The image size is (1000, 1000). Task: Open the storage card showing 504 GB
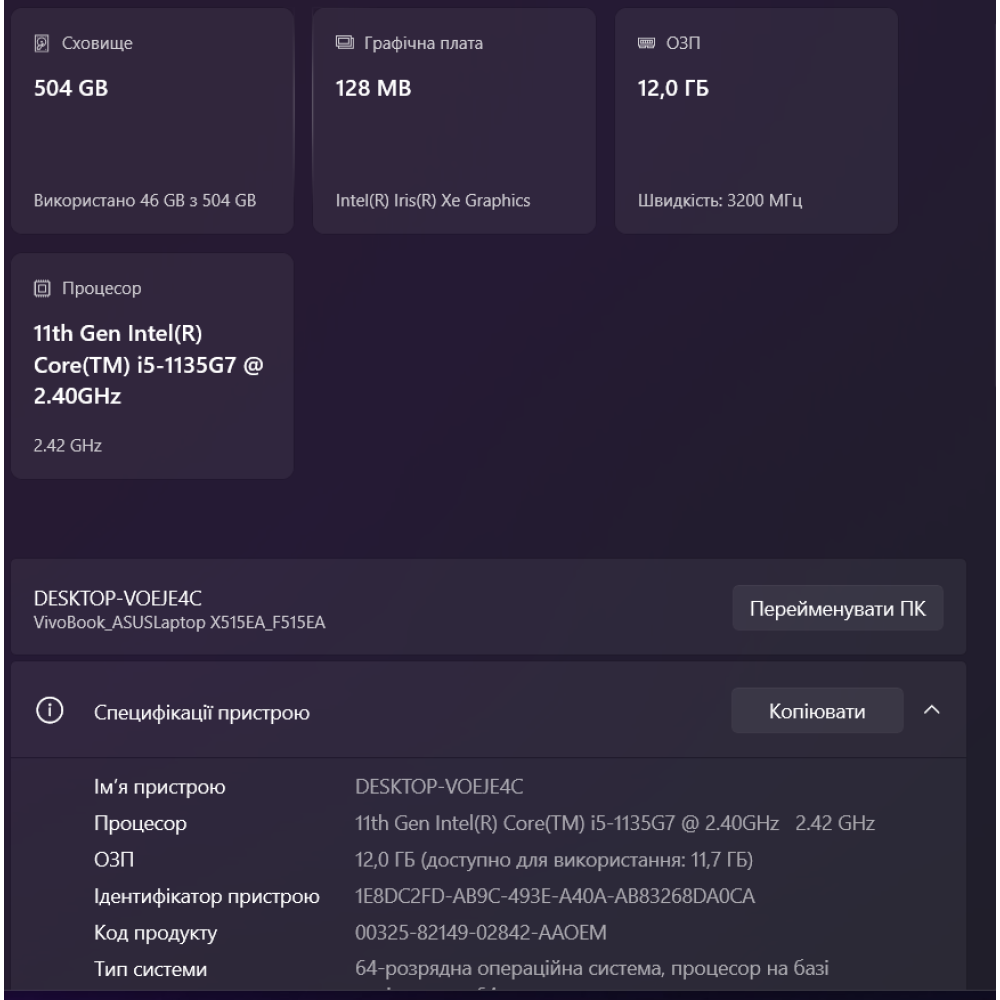pos(152,120)
